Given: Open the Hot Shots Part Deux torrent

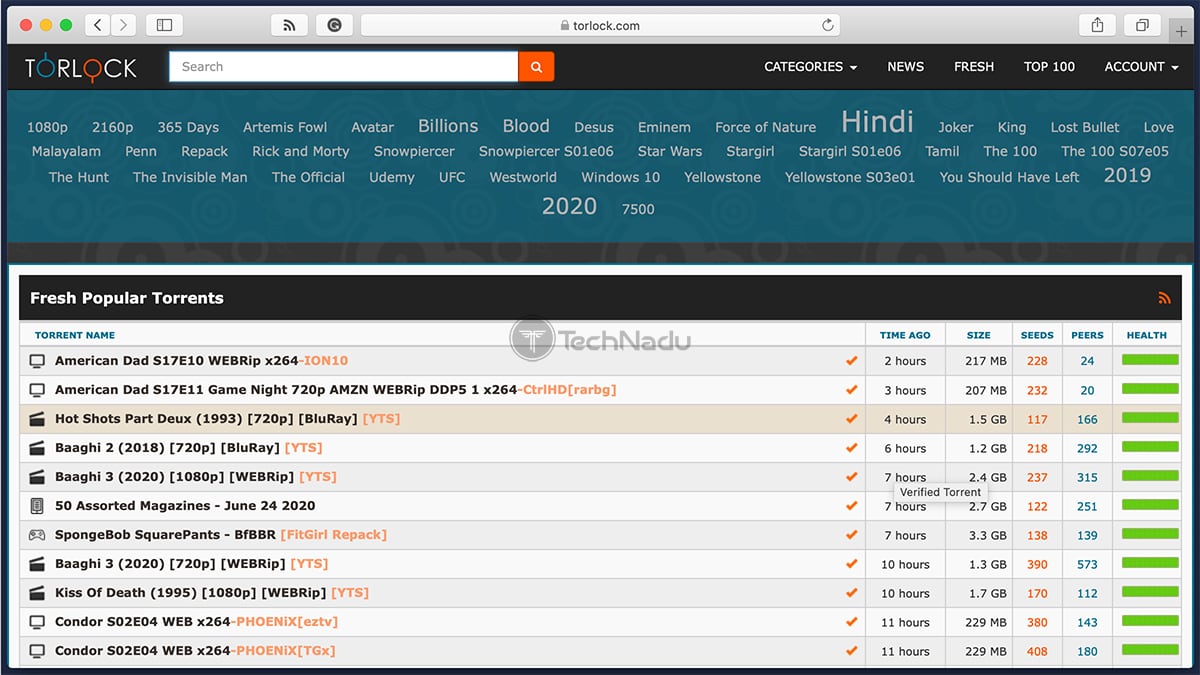Looking at the screenshot, I should 227,419.
